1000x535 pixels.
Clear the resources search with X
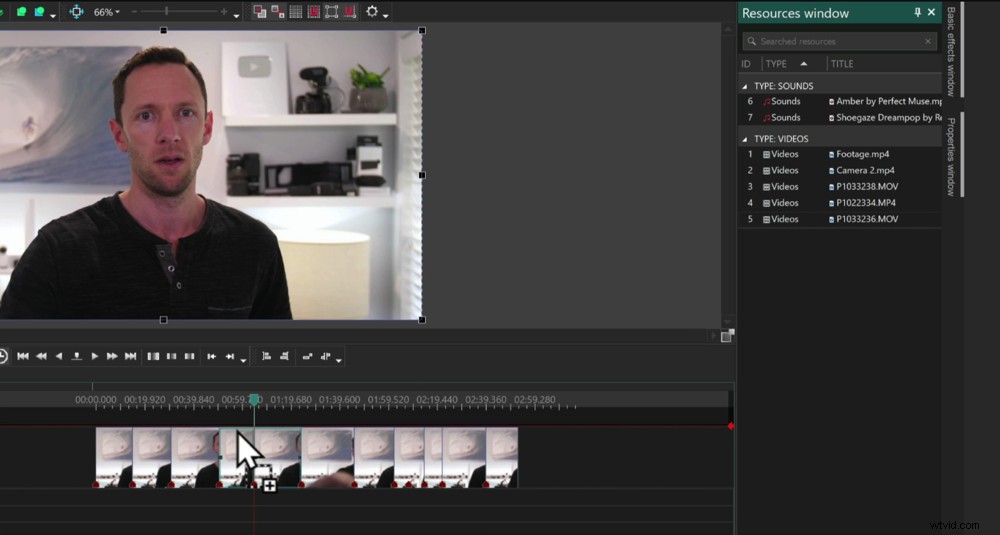(928, 41)
